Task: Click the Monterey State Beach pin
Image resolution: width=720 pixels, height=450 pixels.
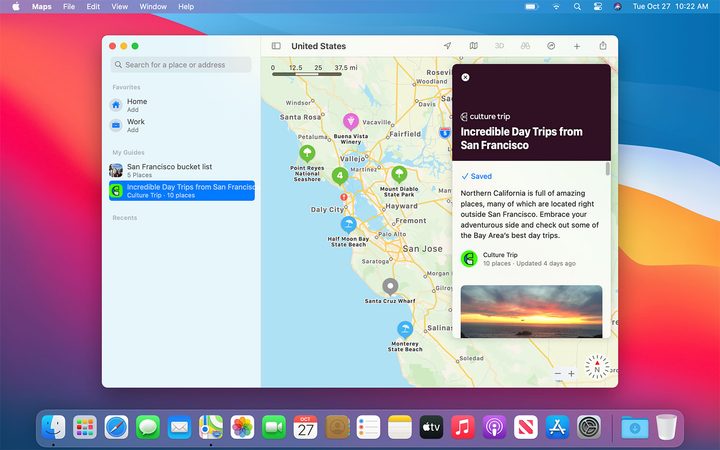Action: tap(405, 329)
